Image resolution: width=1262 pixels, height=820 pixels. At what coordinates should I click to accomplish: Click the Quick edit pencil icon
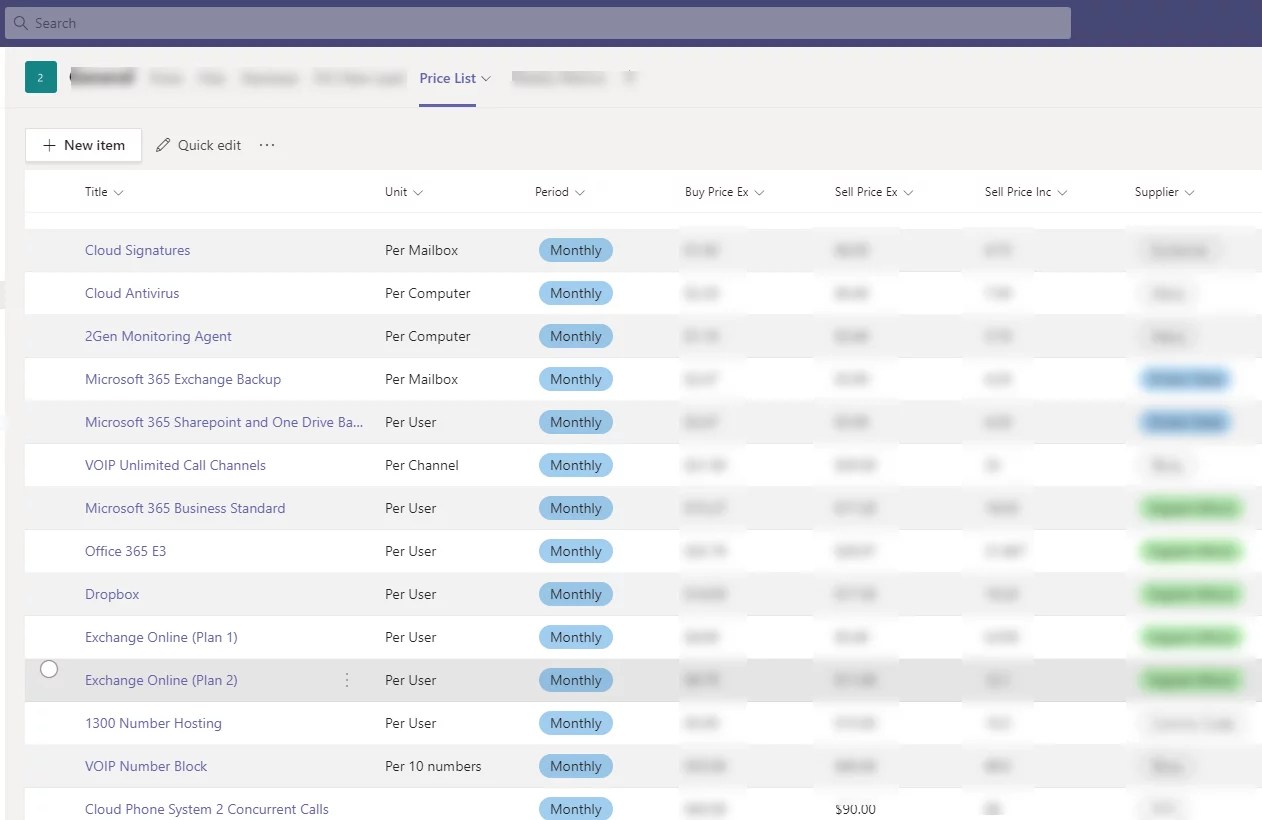(x=163, y=145)
